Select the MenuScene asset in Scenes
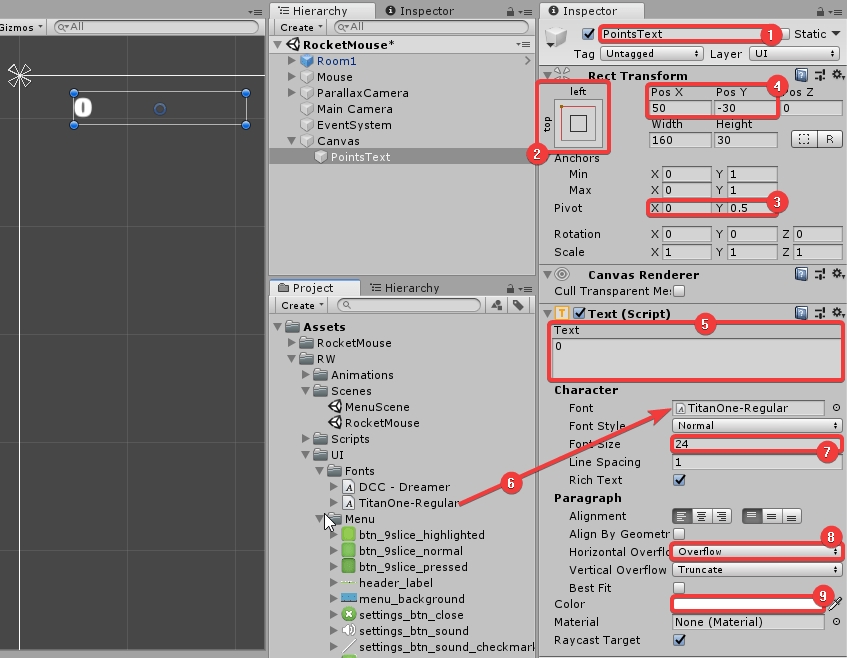This screenshot has width=847, height=658. tap(377, 407)
